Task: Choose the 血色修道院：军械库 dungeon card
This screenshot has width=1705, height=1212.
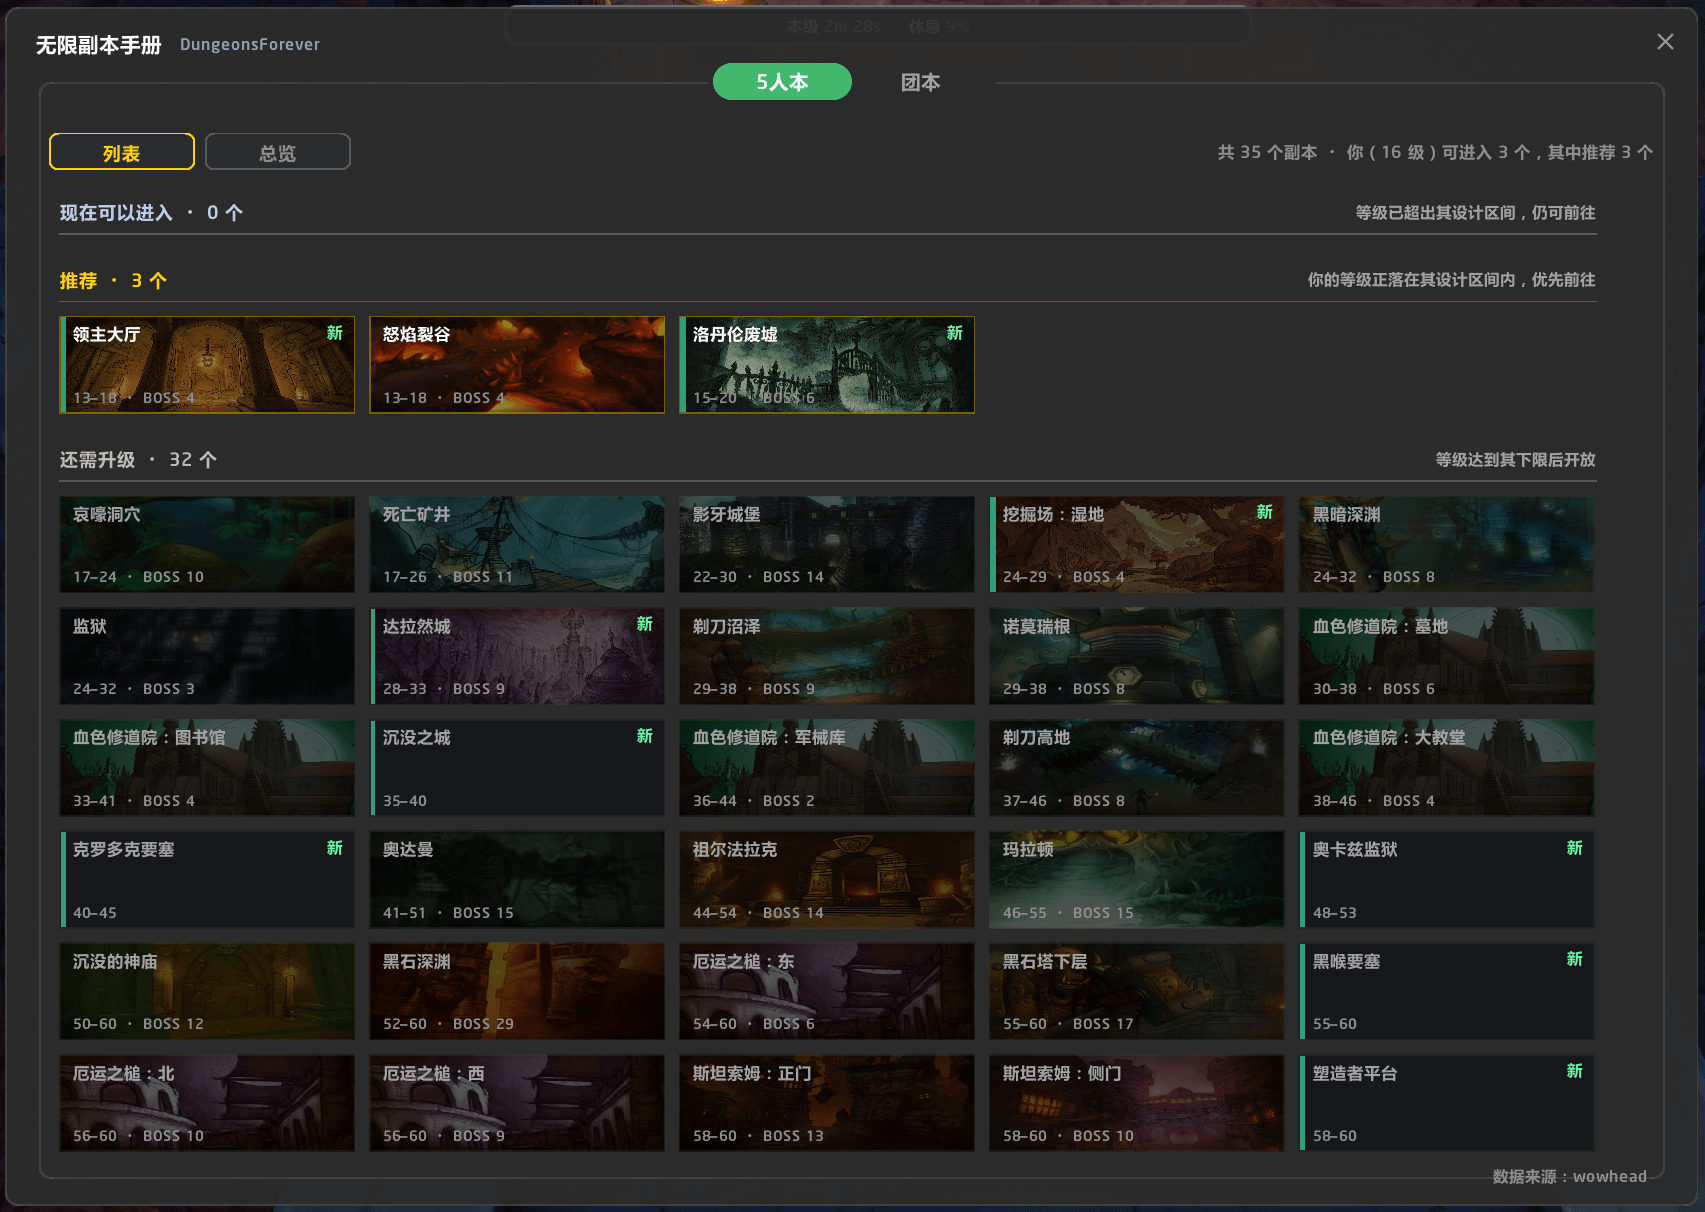Action: pos(827,768)
